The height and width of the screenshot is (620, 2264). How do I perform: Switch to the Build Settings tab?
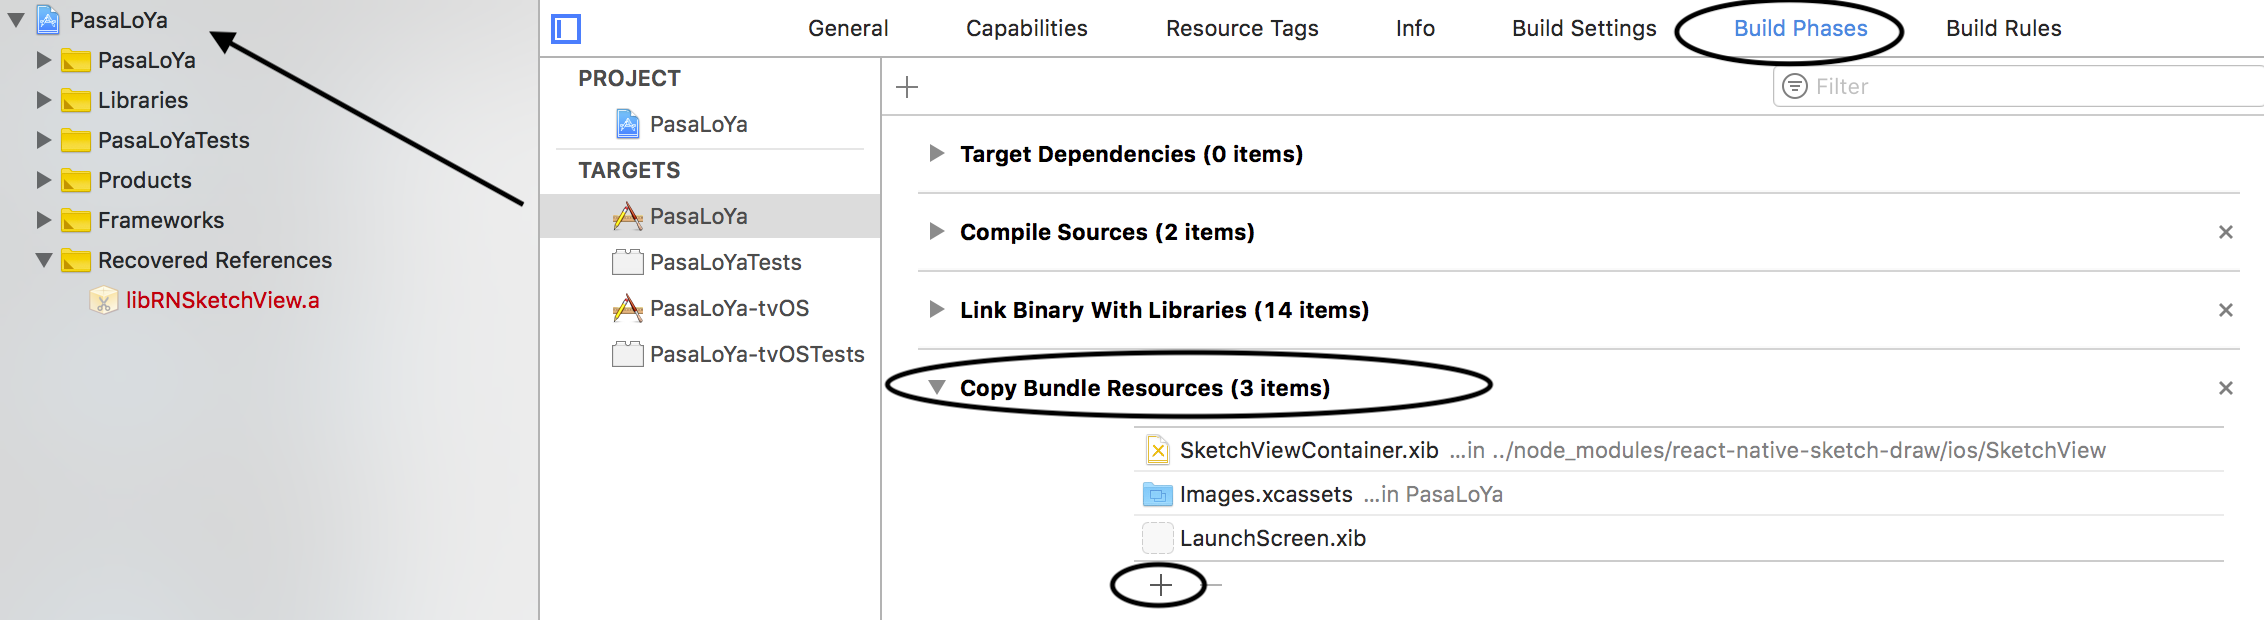1584,28
